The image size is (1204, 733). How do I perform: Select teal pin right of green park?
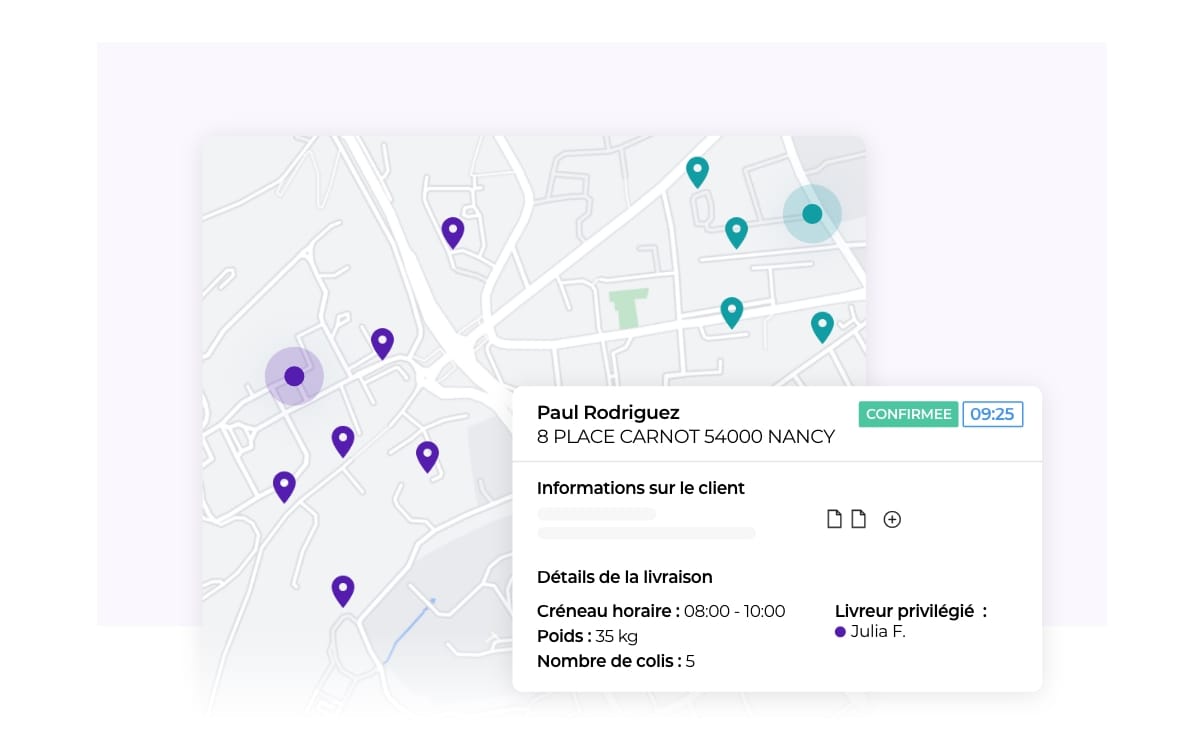(732, 311)
